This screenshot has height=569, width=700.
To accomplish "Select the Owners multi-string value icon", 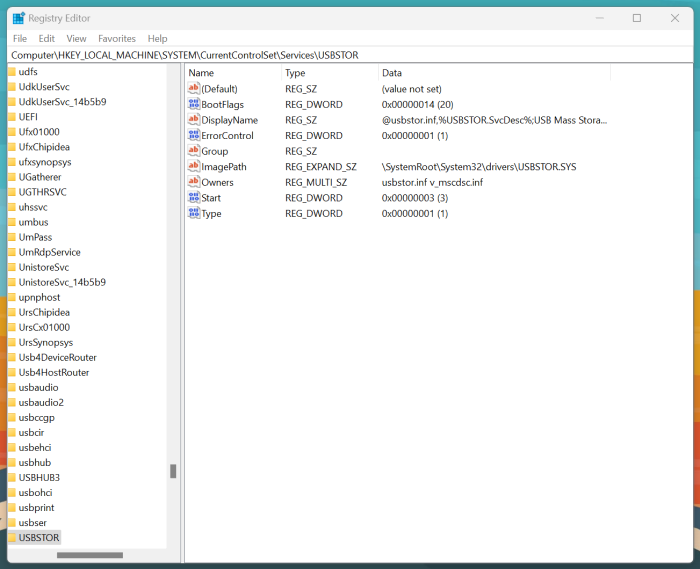I will [x=193, y=182].
